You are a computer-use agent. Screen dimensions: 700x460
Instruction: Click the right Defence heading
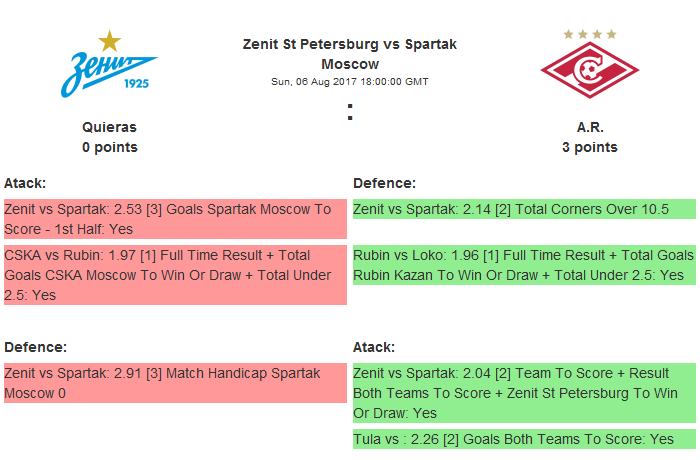click(384, 183)
